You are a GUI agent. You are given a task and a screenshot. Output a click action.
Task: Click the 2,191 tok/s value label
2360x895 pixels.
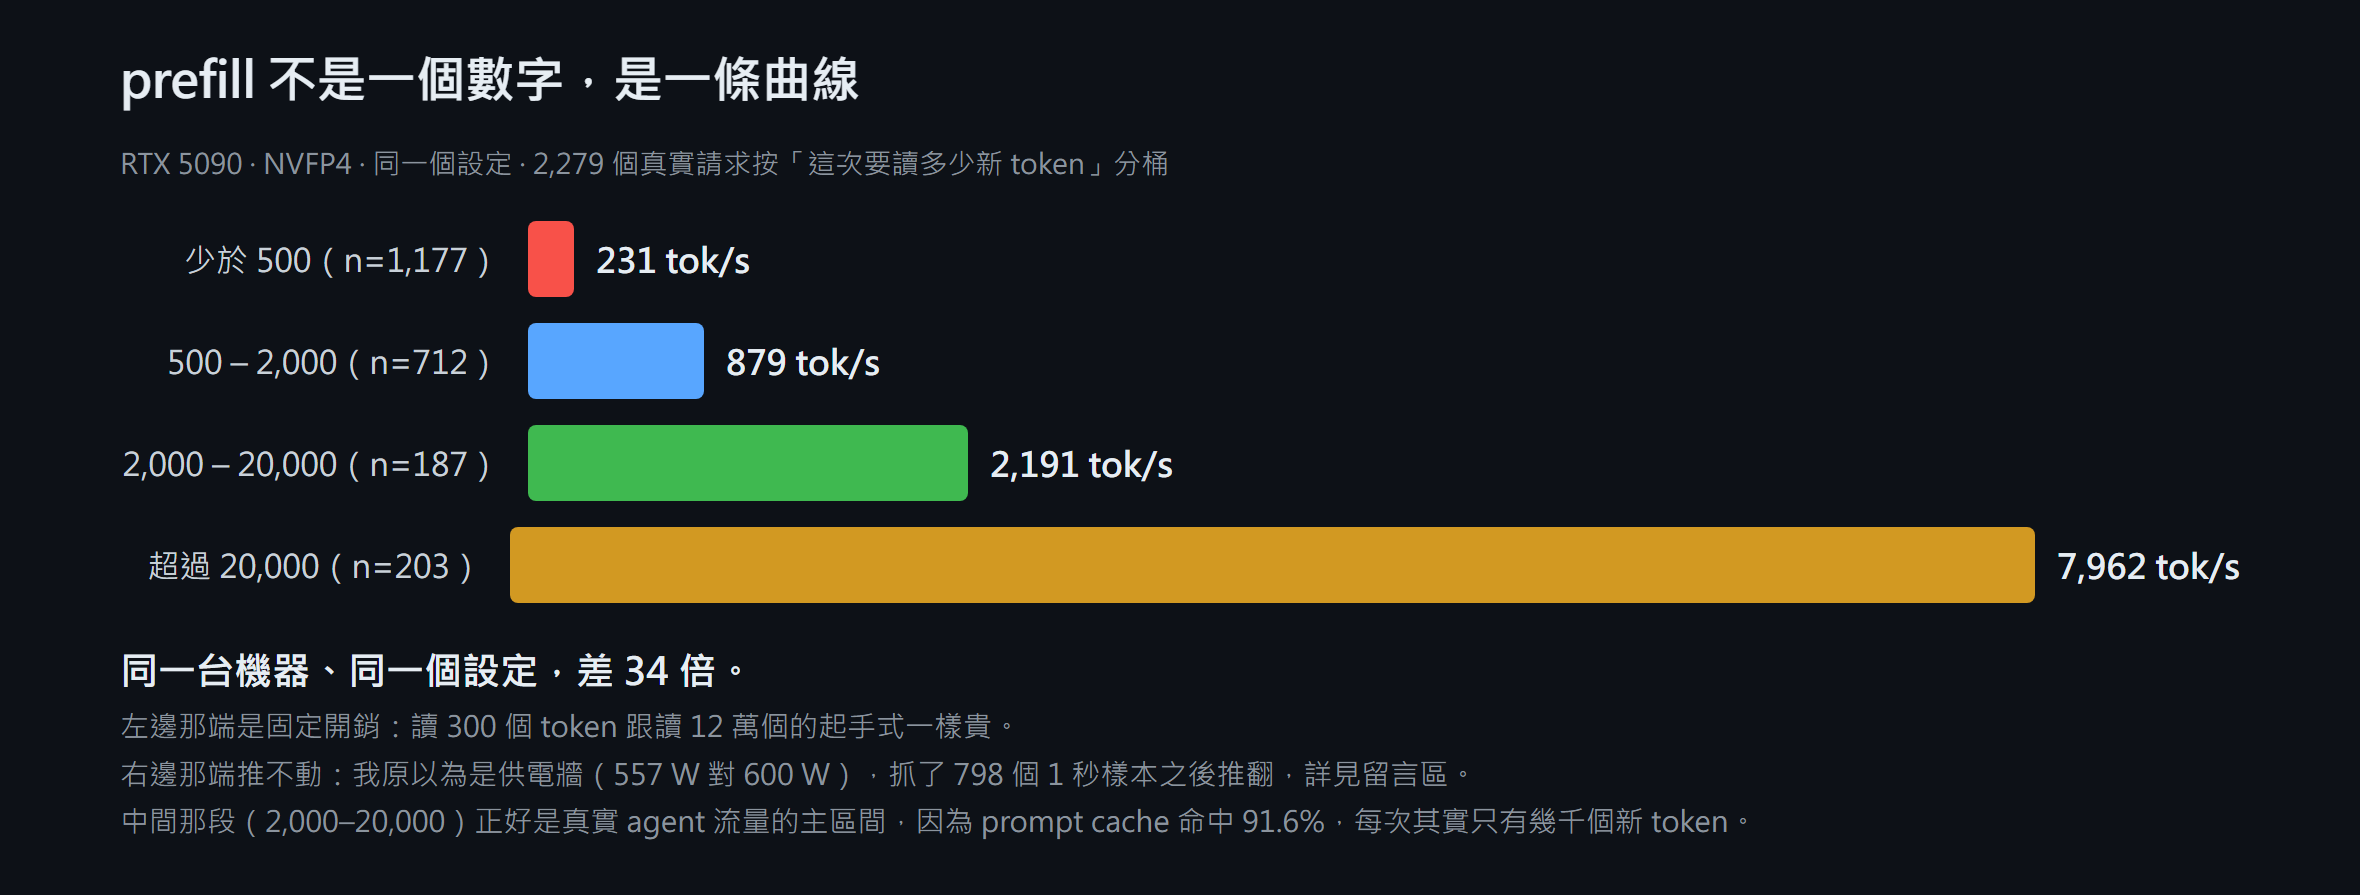1081,465
